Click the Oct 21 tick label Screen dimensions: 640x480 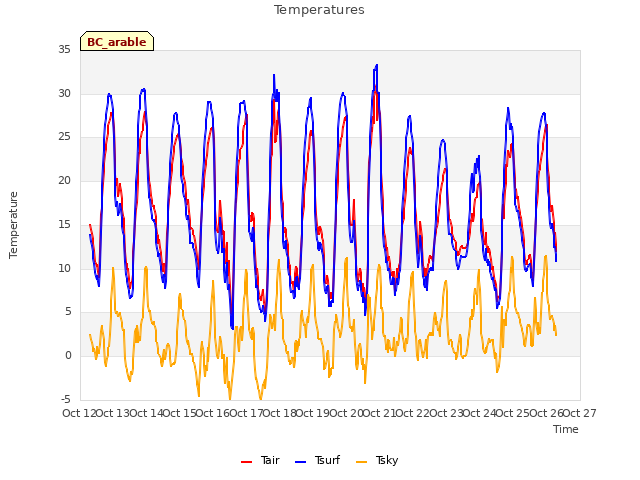[380, 413]
